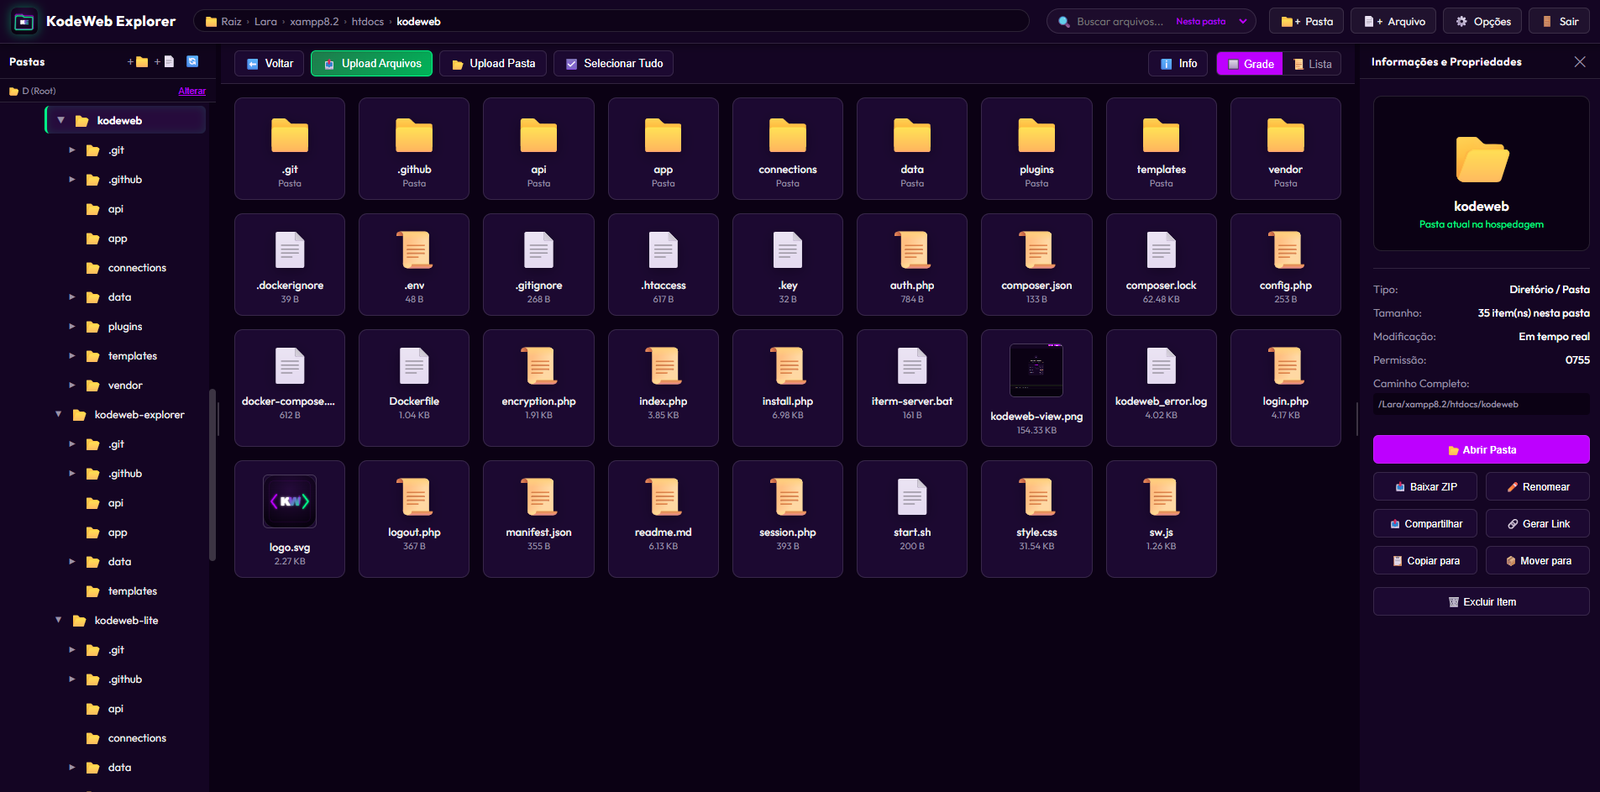
Task: Select the .htaccess file
Action: 663,266
